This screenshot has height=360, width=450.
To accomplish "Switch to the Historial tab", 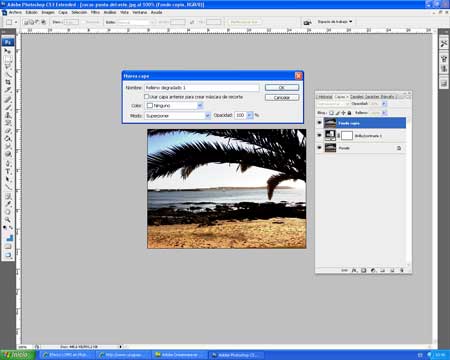I will 324,97.
